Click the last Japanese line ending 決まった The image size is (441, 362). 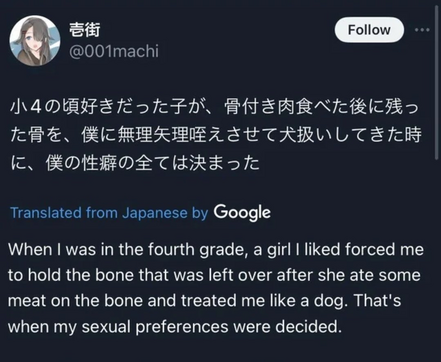pyautogui.click(x=135, y=163)
